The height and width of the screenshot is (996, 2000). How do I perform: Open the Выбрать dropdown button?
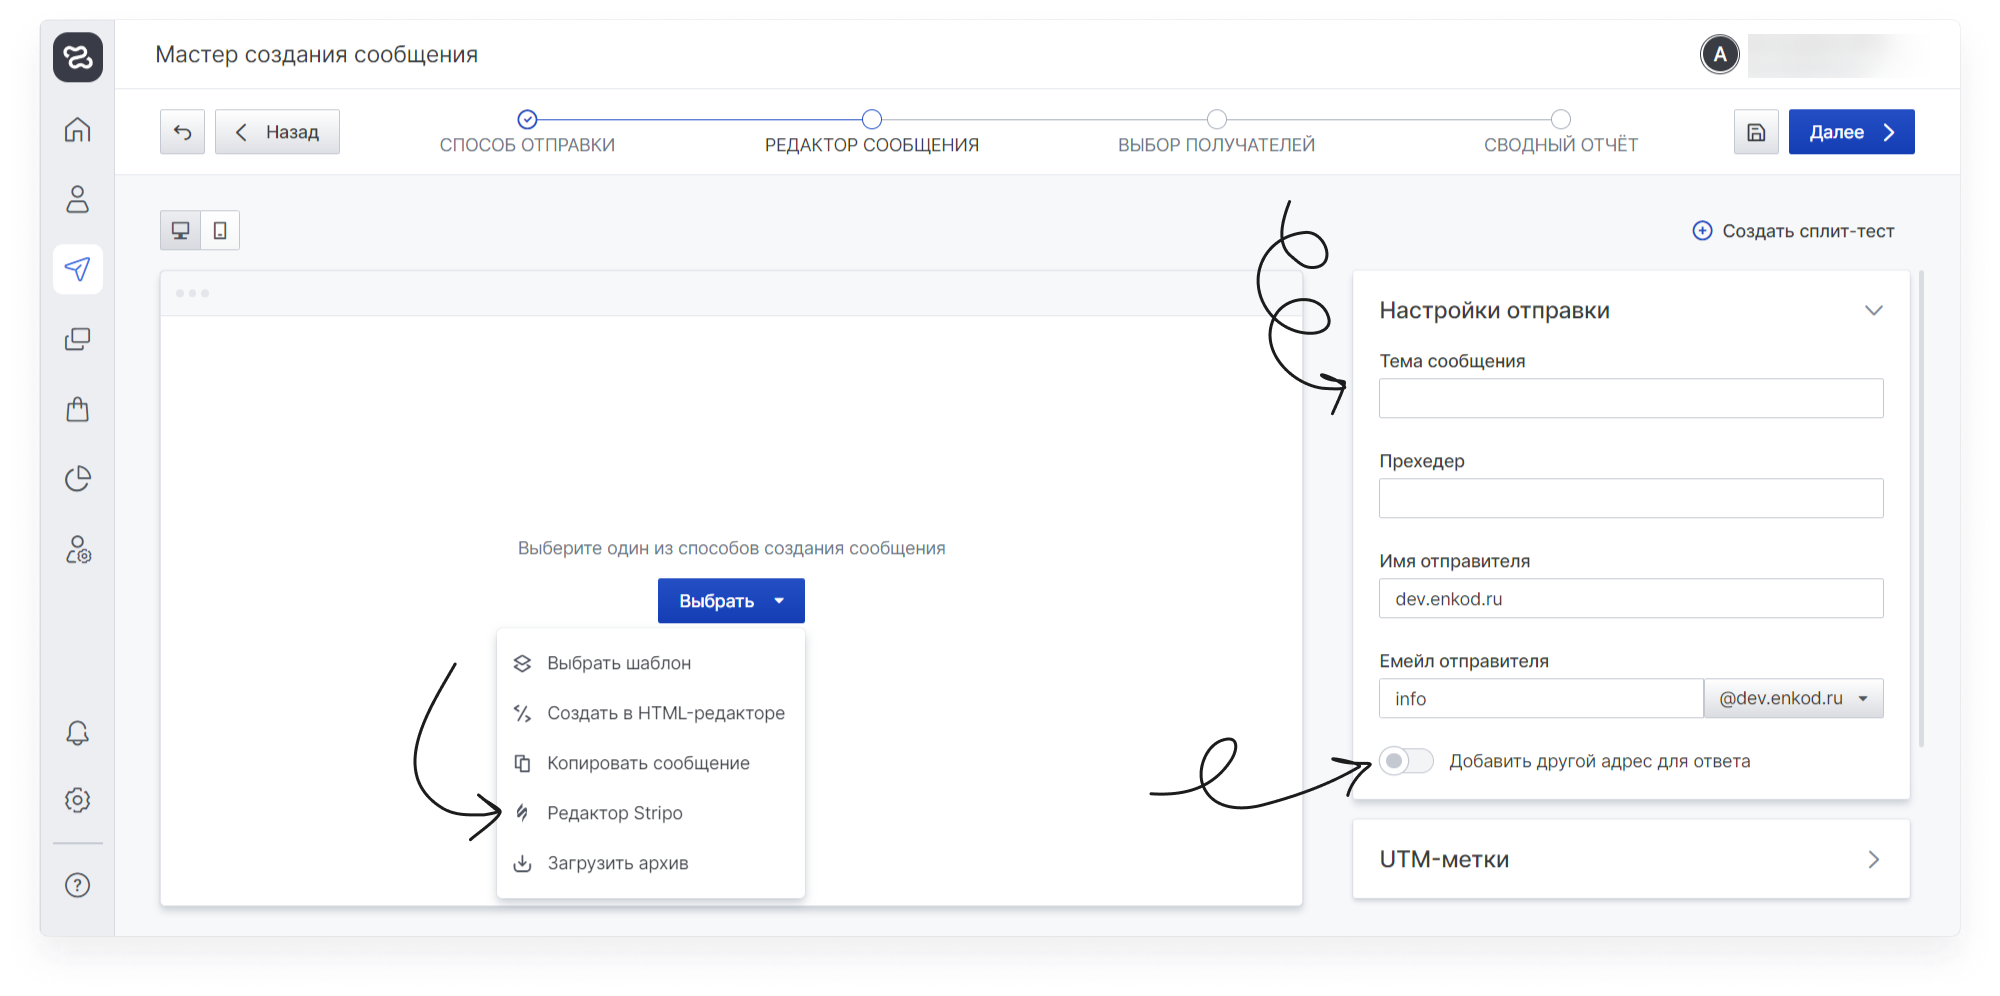pyautogui.click(x=731, y=601)
